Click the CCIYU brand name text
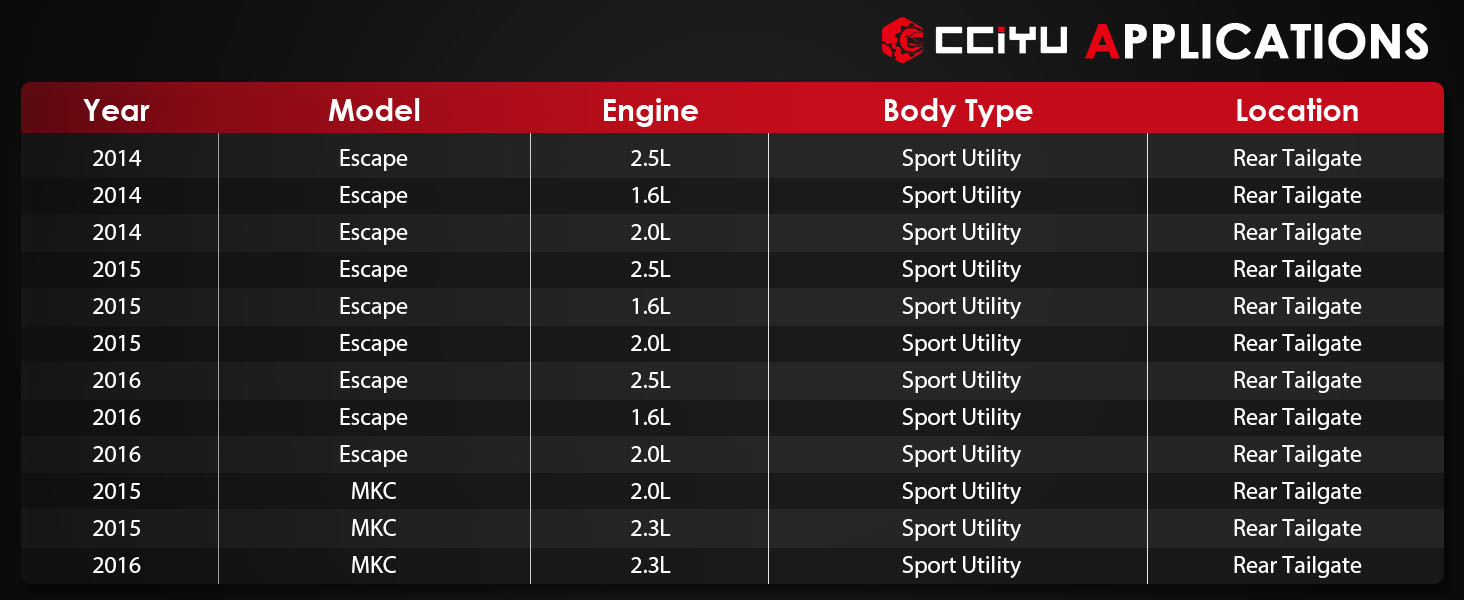The width and height of the screenshot is (1464, 600). 1000,39
